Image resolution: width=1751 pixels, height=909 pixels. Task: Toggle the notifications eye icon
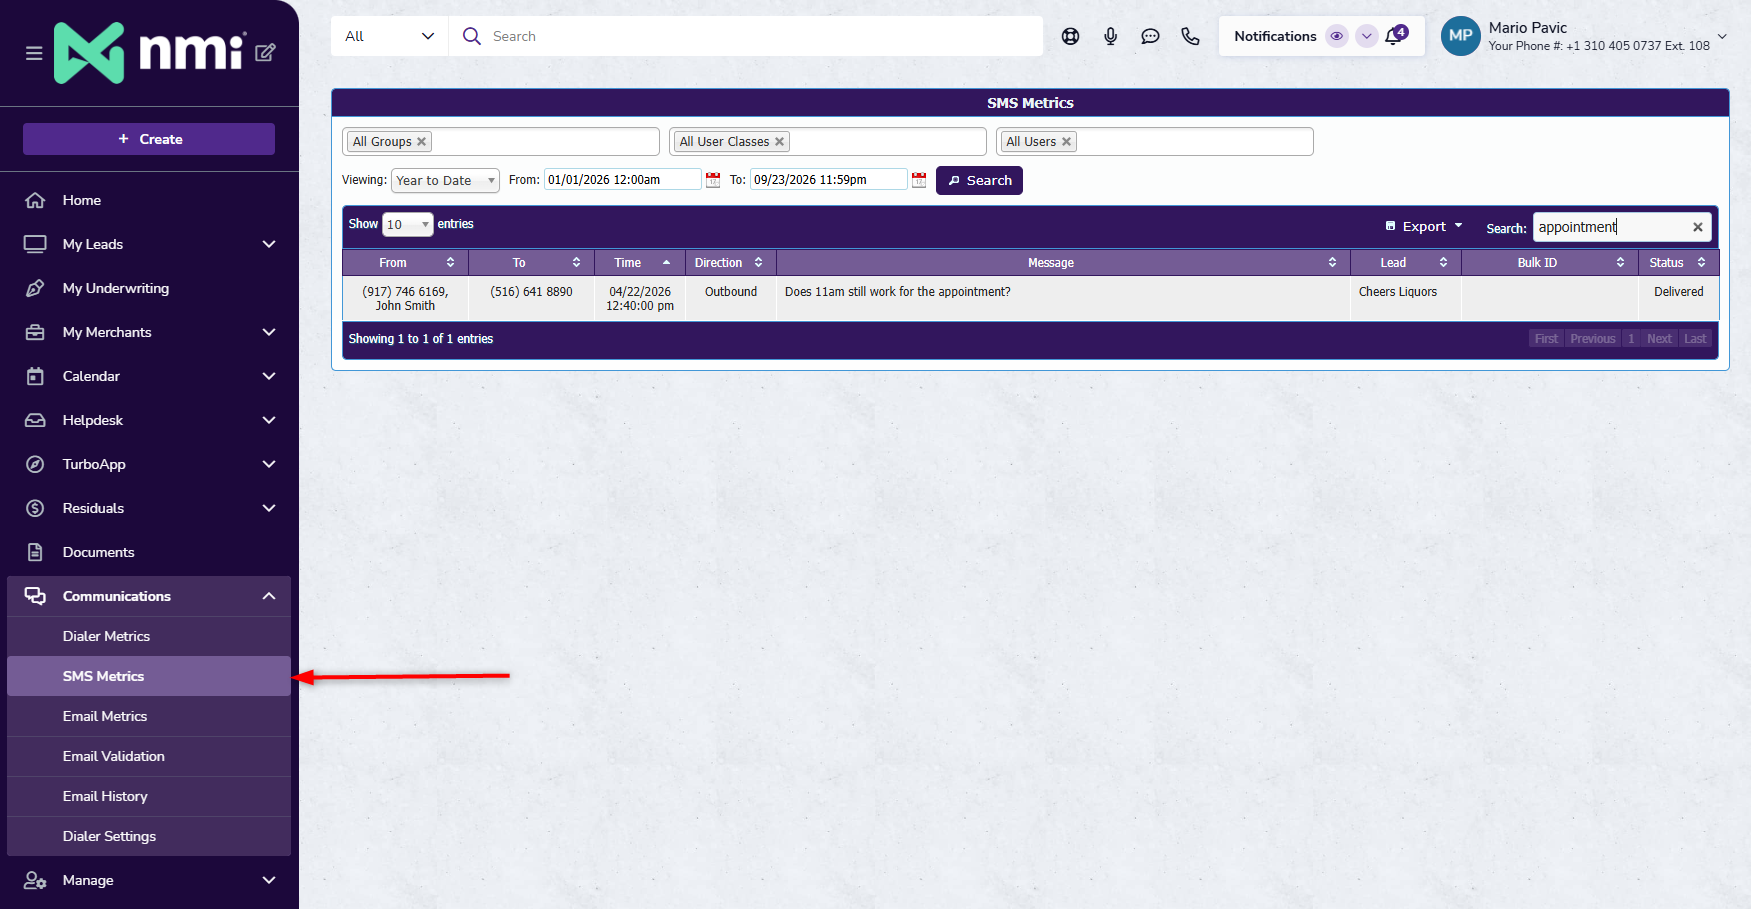coord(1337,36)
